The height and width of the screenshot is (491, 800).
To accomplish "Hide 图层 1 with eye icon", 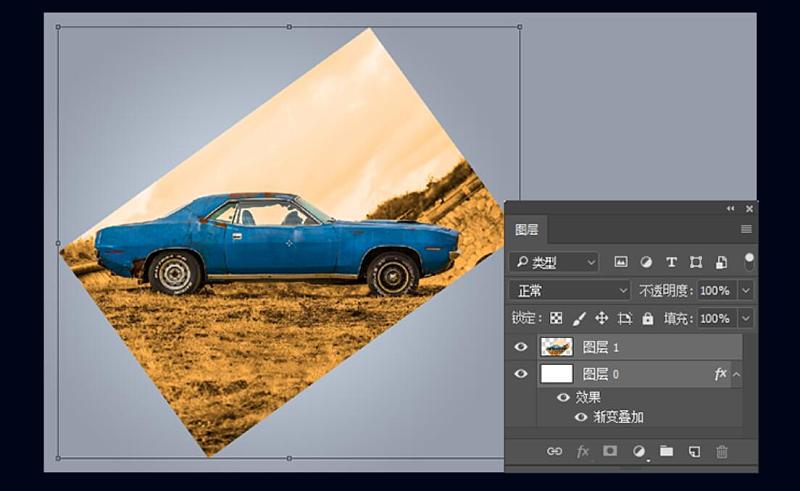I will pyautogui.click(x=520, y=347).
